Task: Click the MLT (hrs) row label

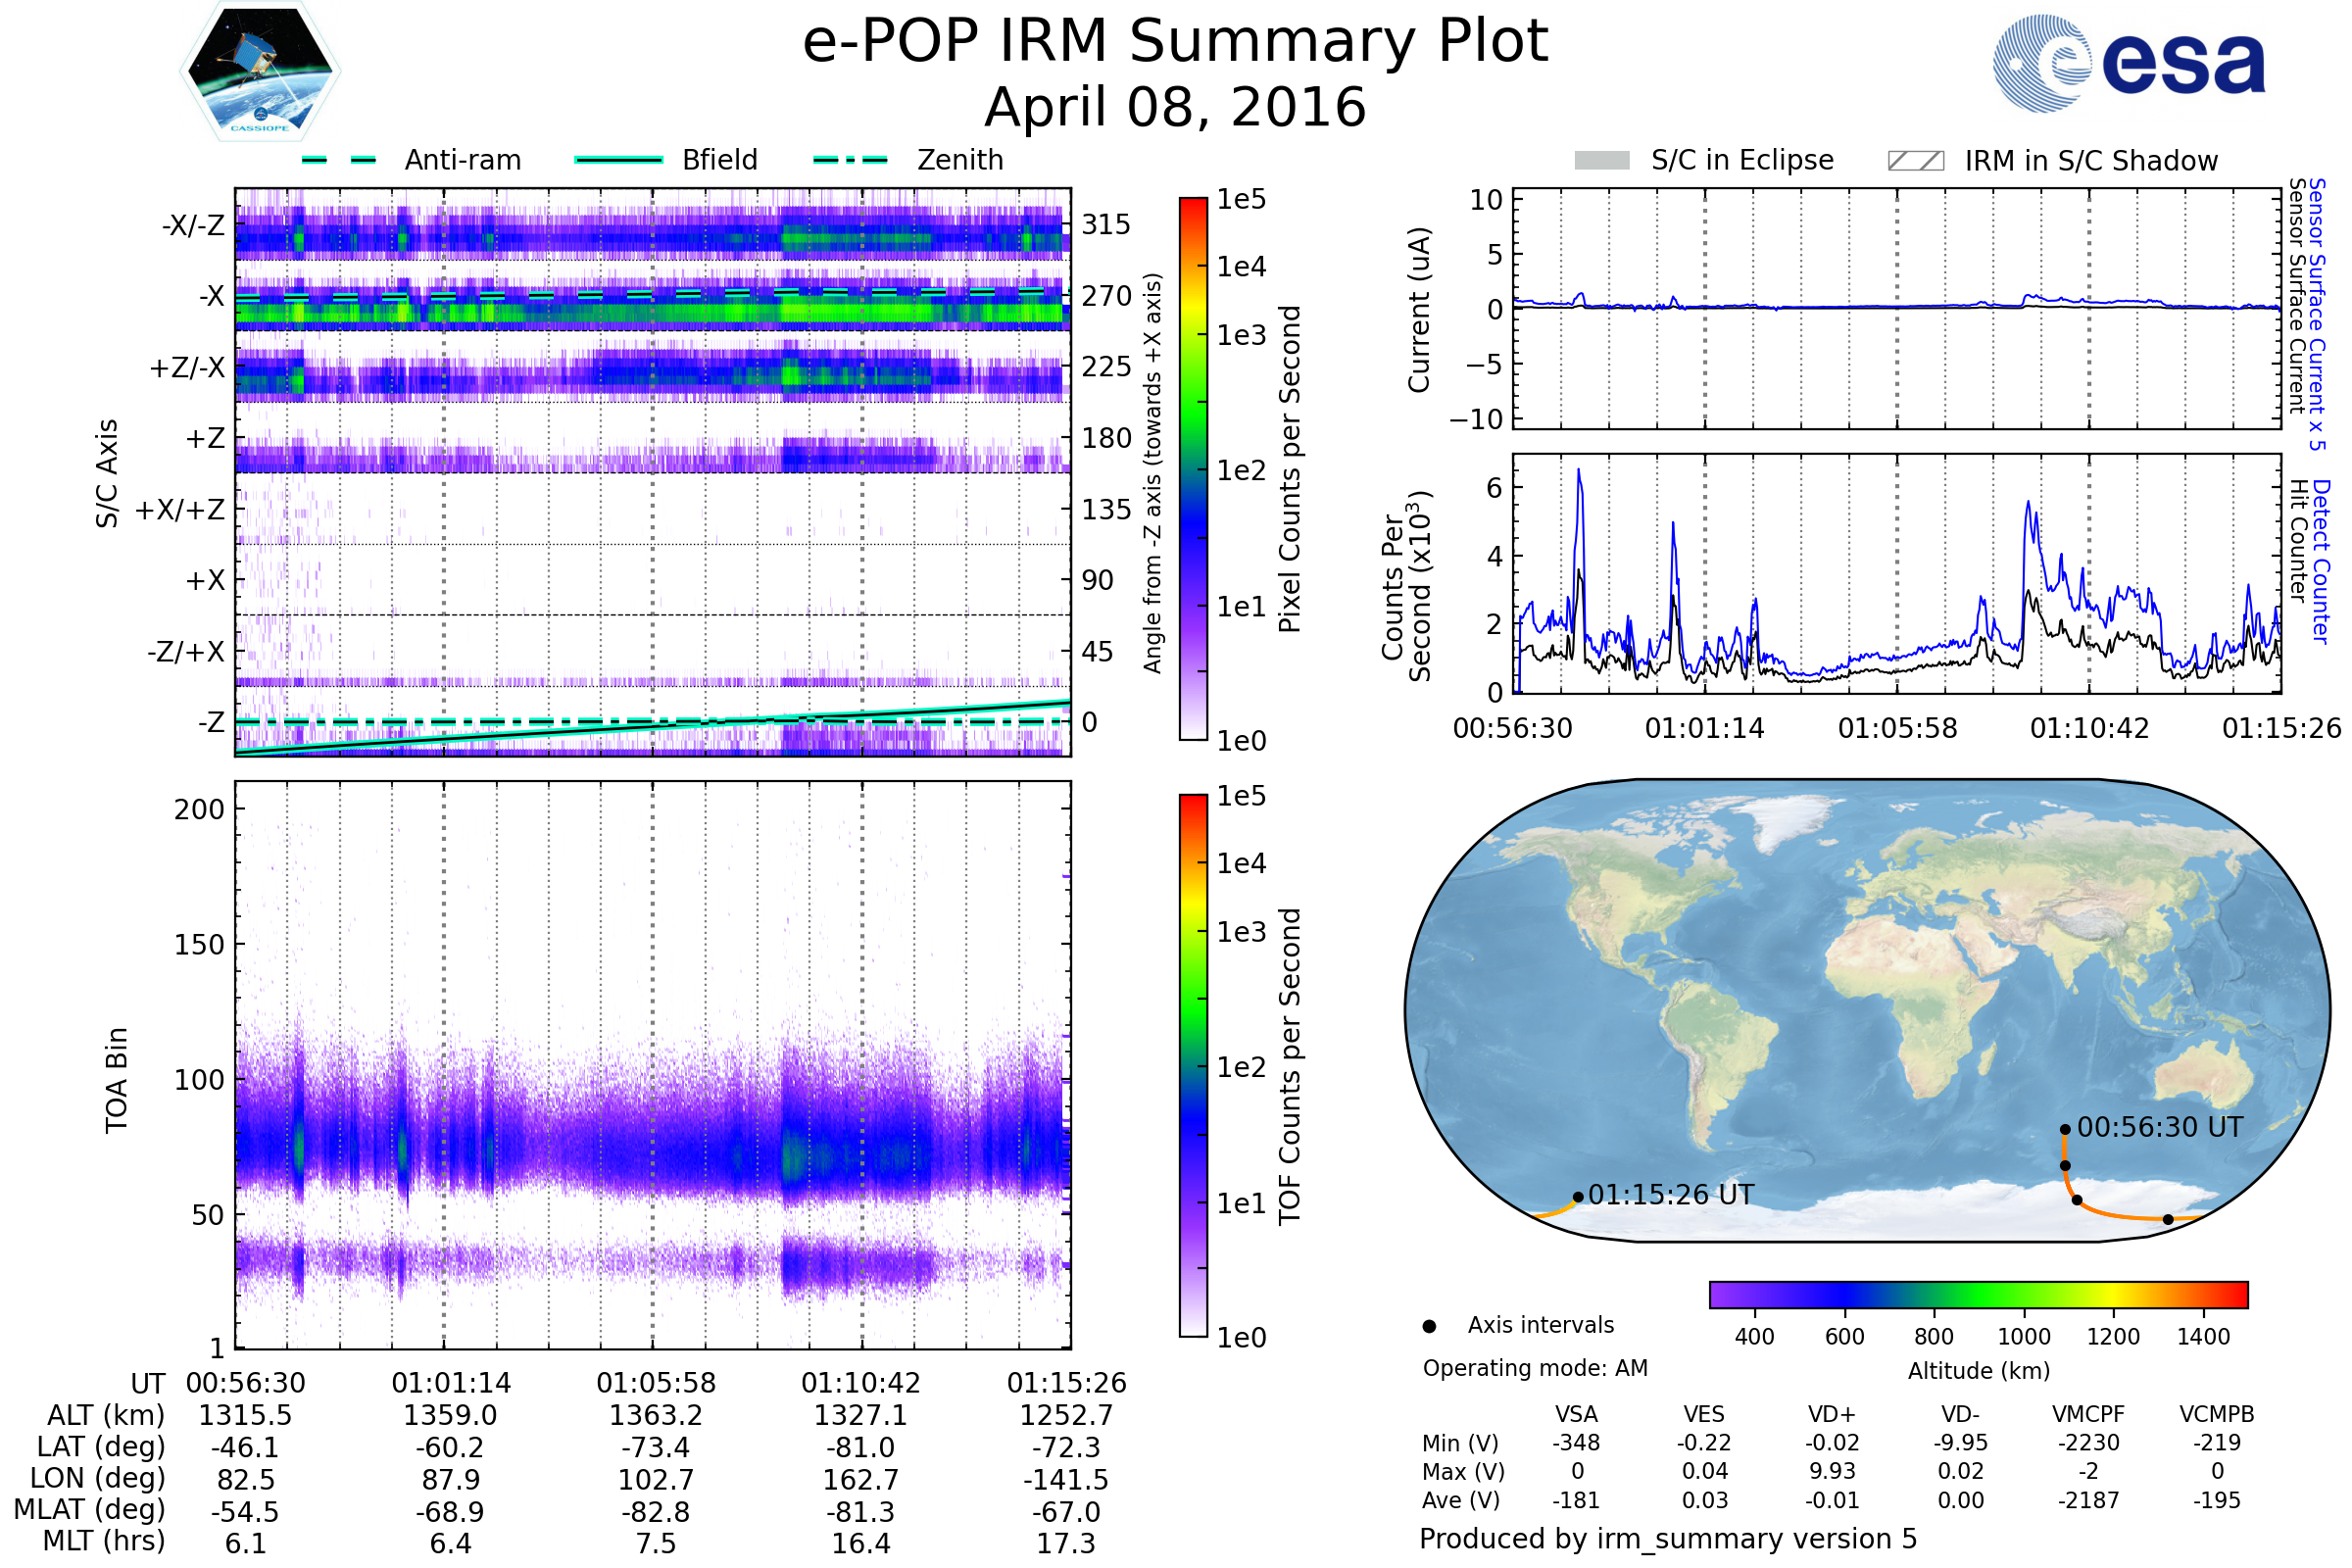Action: pos(103,1541)
